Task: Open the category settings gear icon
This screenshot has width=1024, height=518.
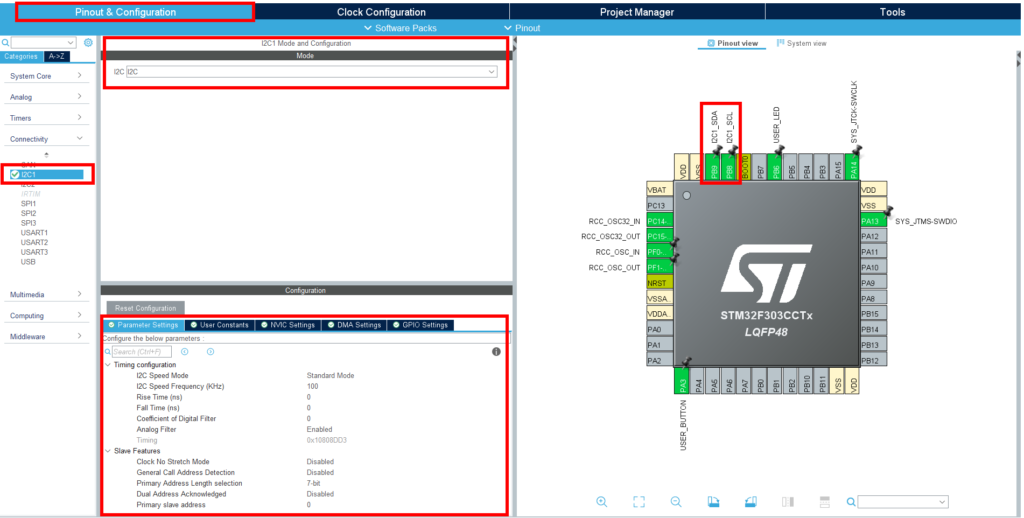Action: click(88, 42)
